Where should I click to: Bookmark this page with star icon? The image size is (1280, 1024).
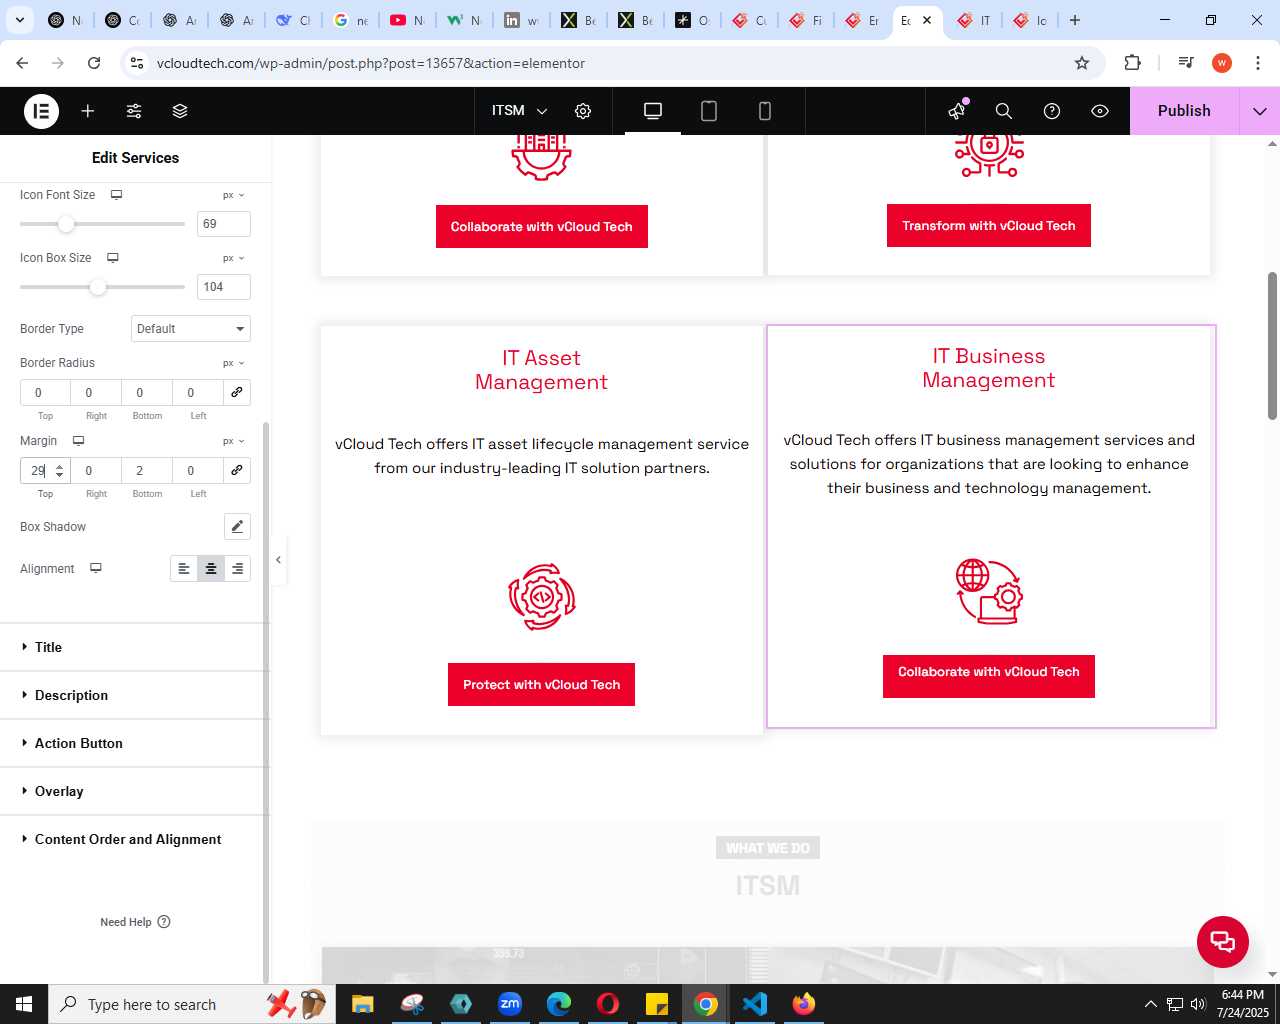1082,63
